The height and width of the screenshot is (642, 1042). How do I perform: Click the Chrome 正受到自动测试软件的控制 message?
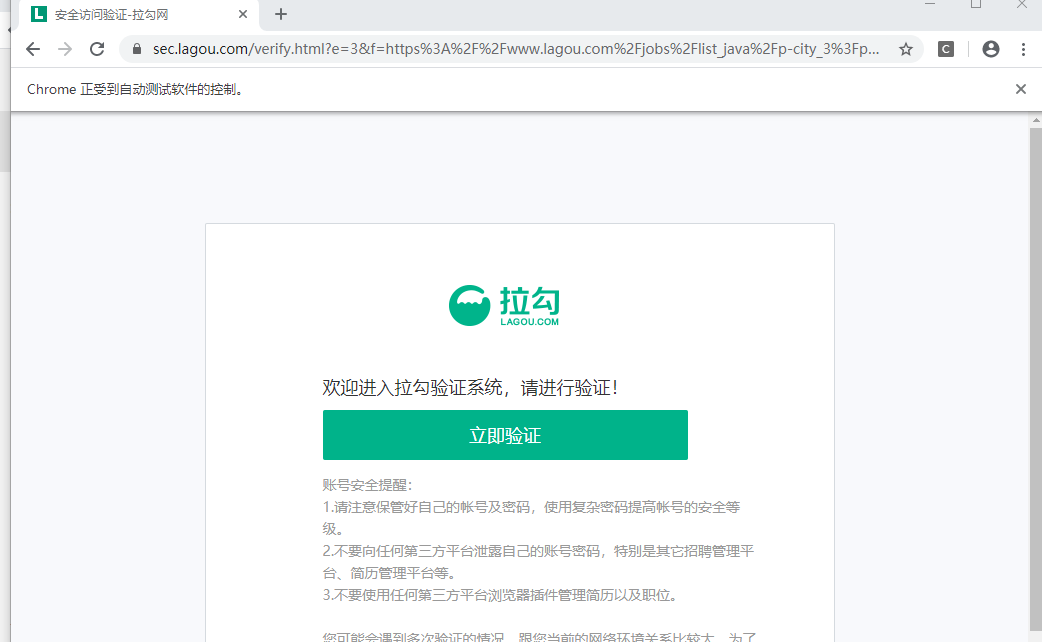coord(136,89)
